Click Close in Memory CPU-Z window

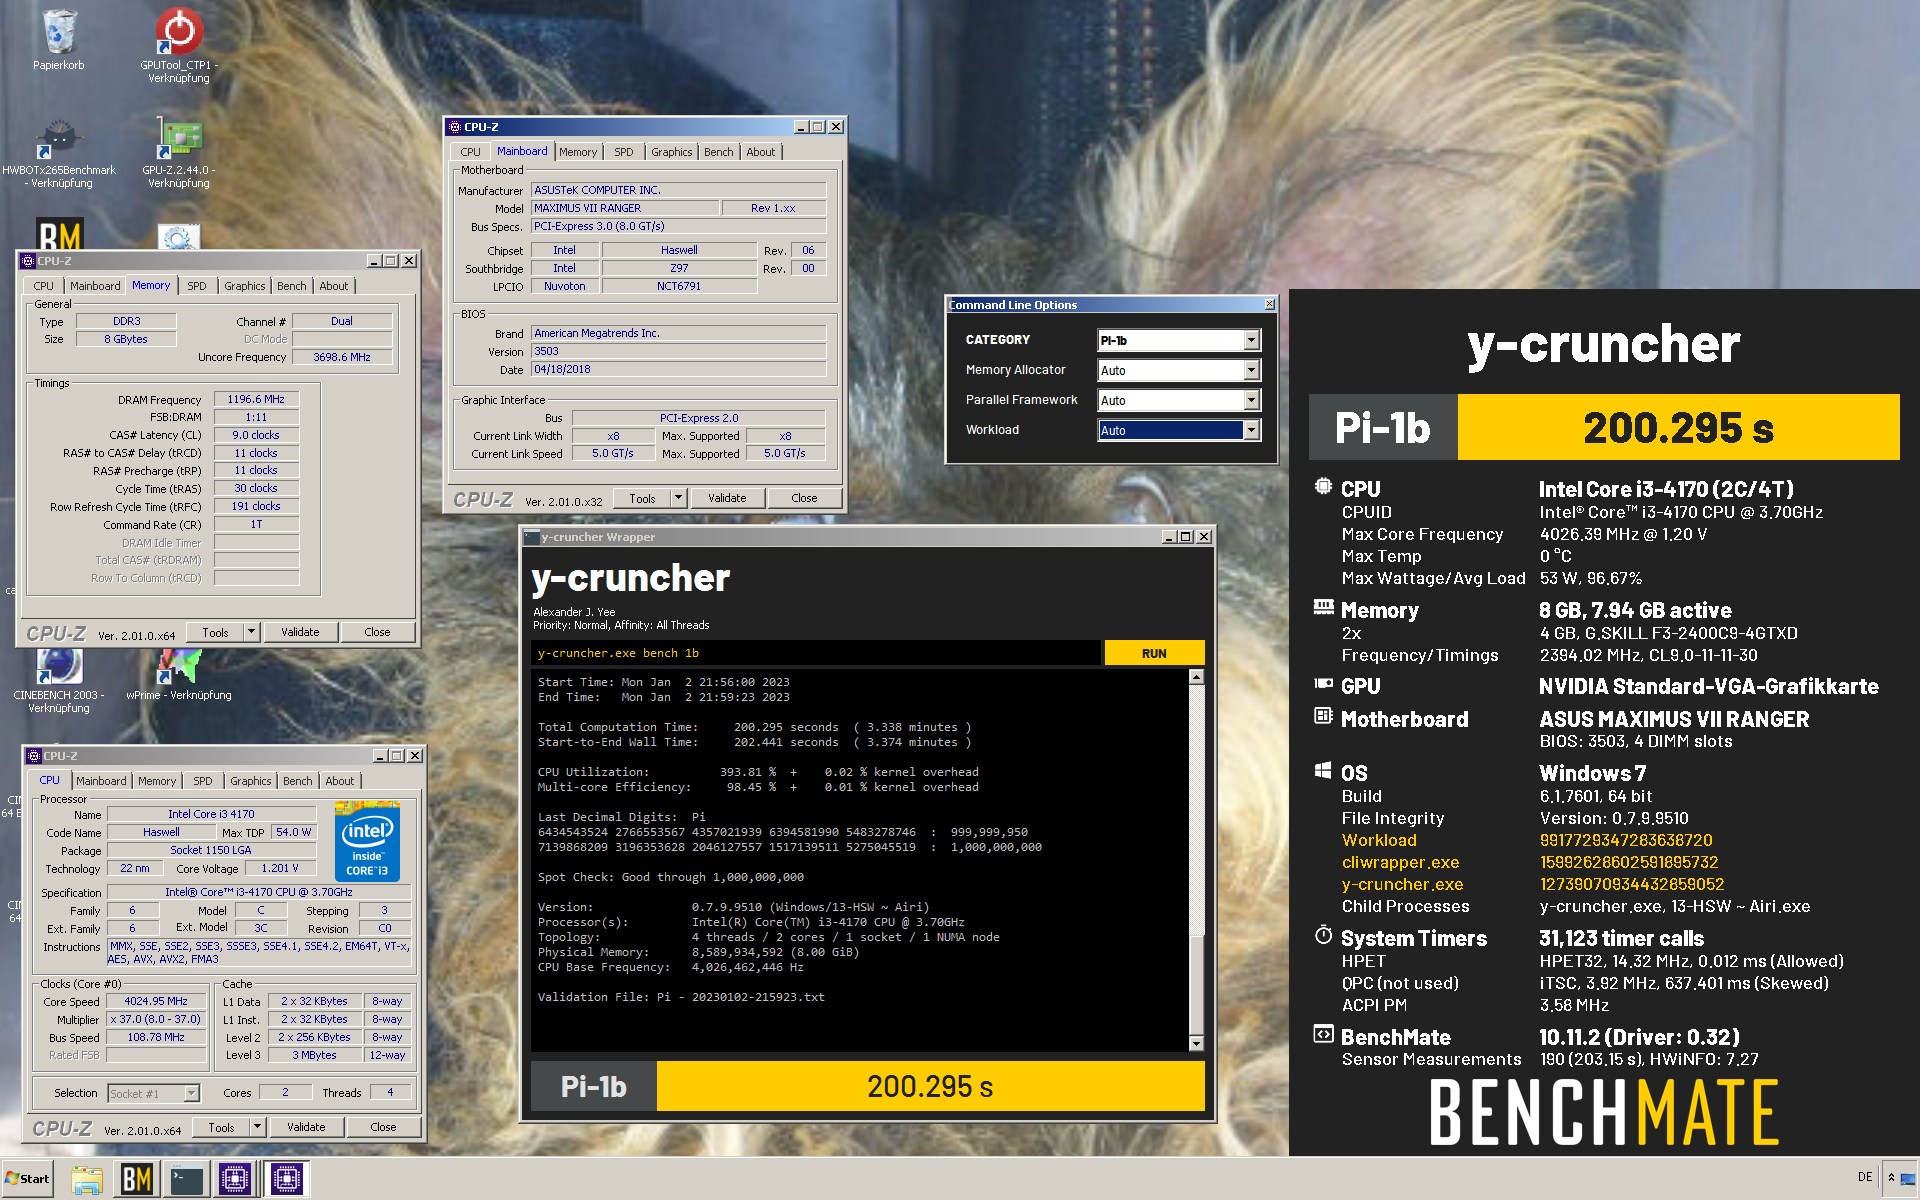point(377,632)
